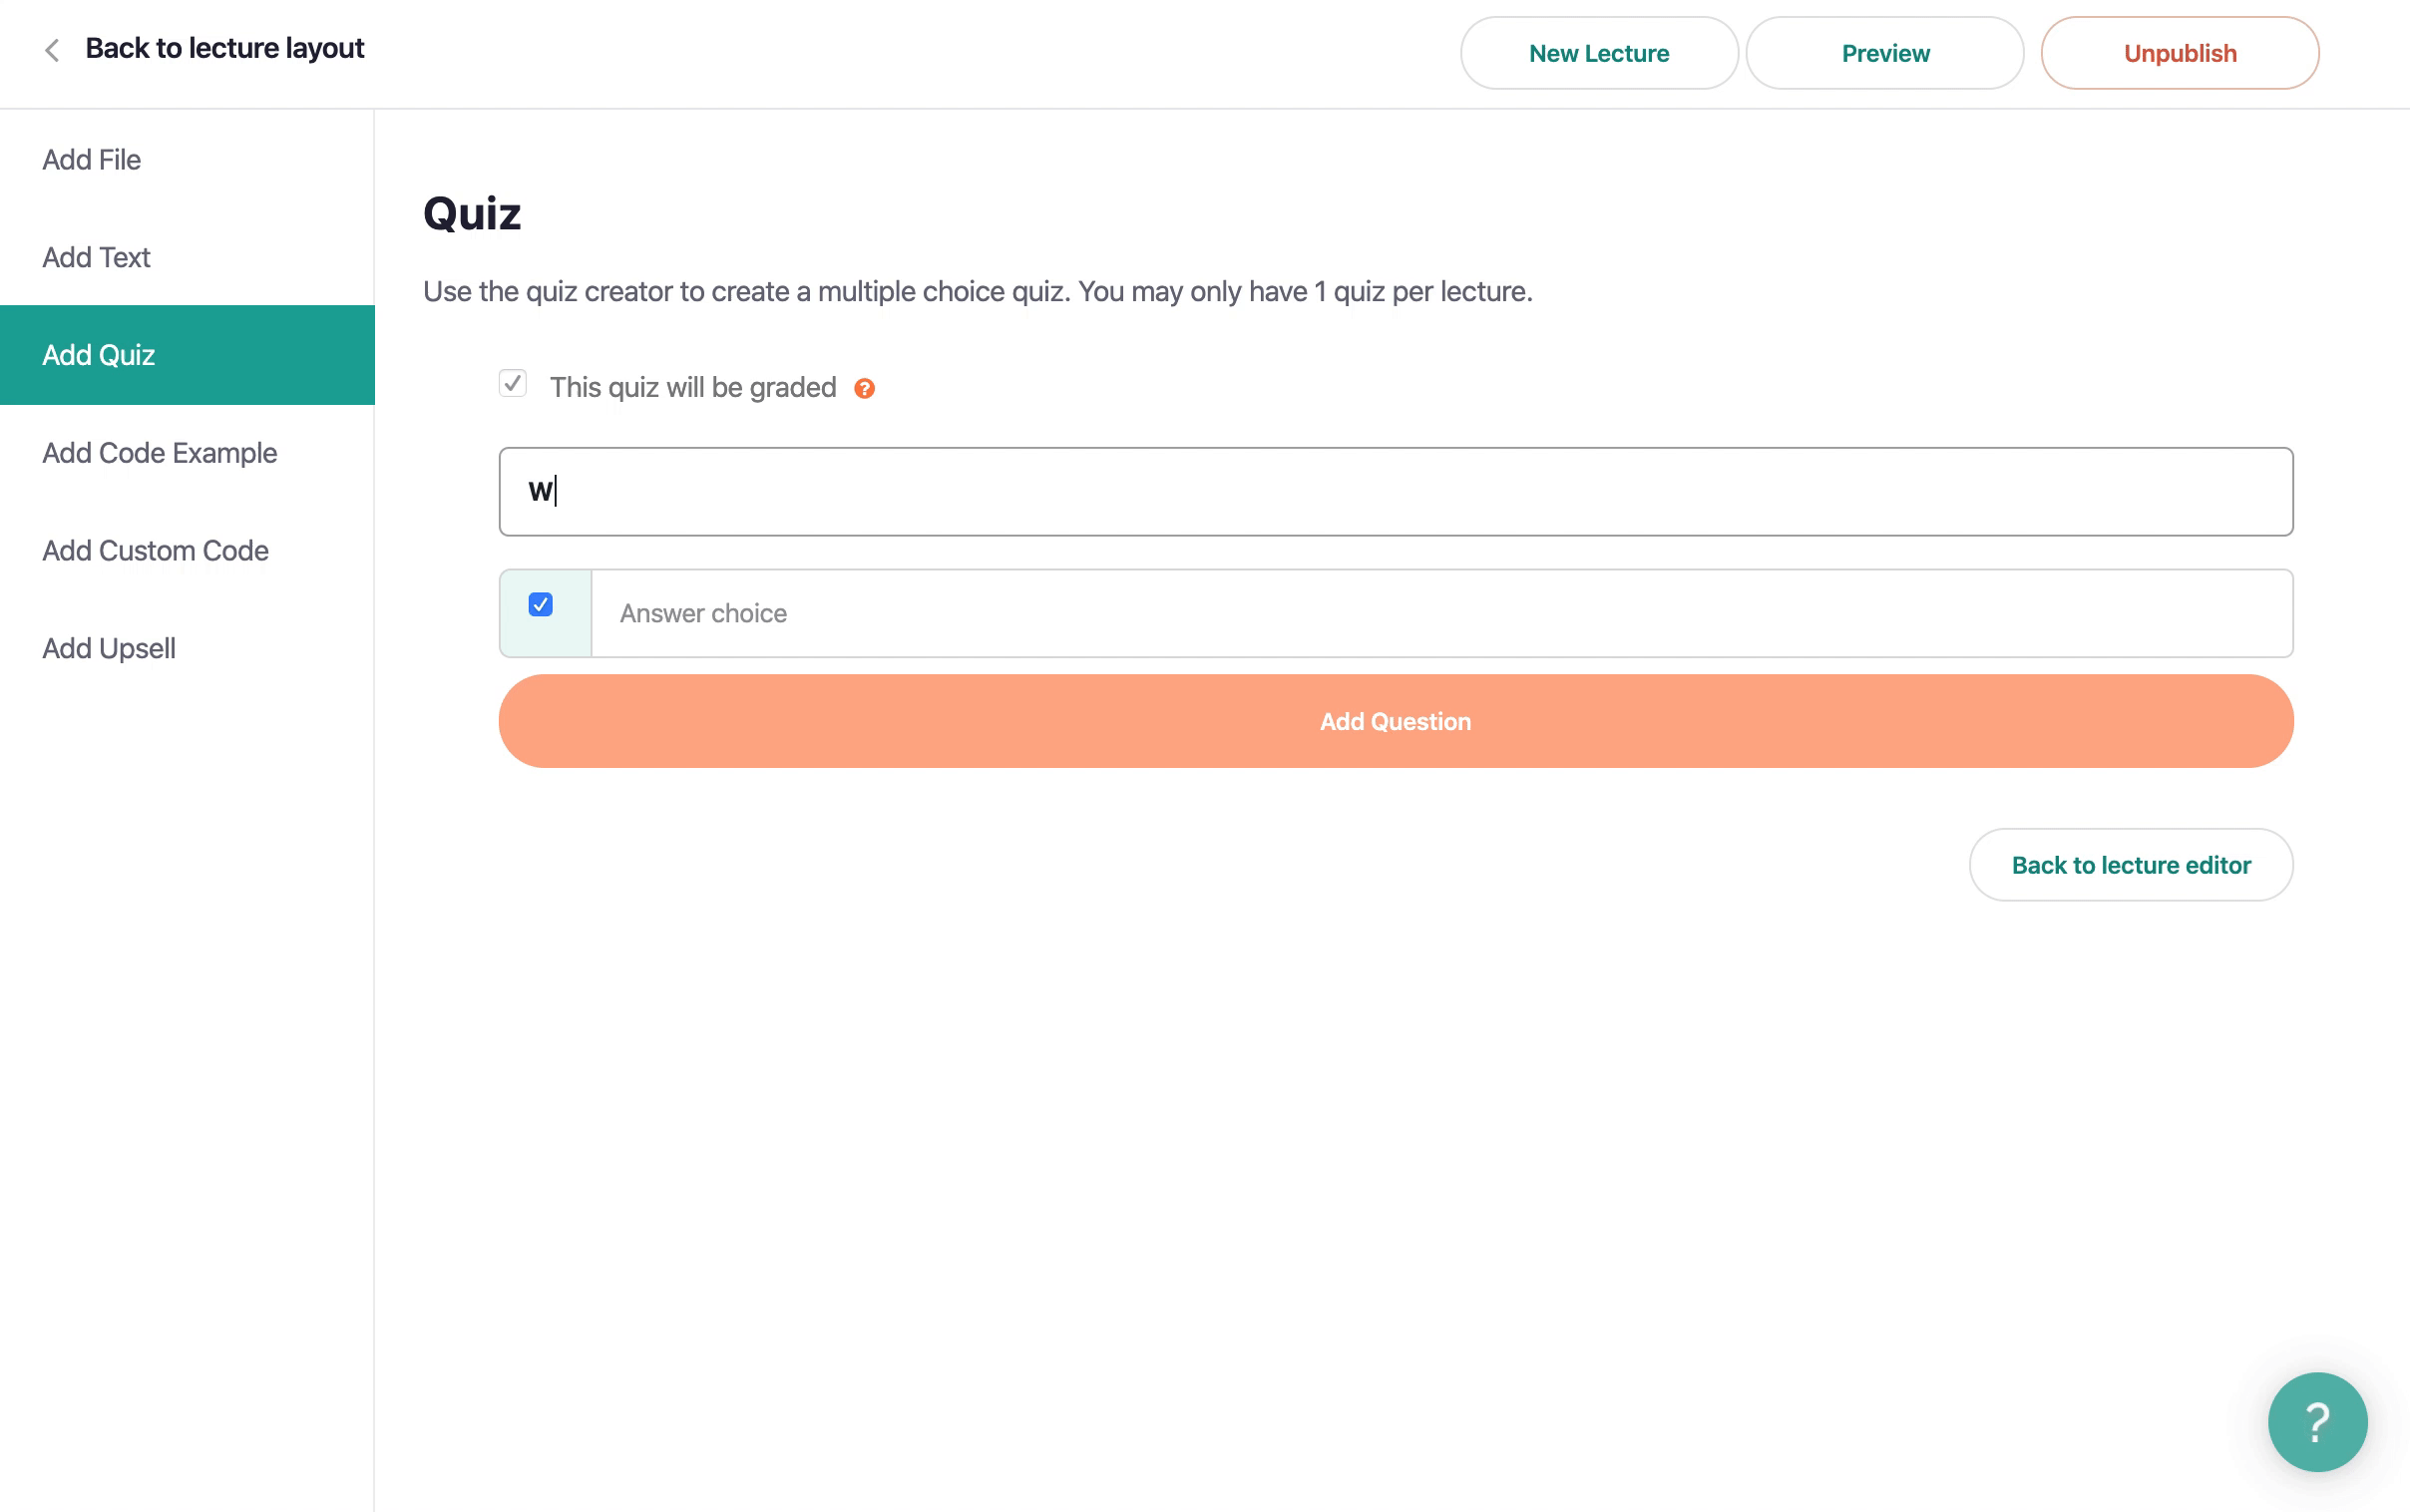Toggle 'This quiz will be graded' checkbox
The width and height of the screenshot is (2410, 1512).
pos(513,384)
